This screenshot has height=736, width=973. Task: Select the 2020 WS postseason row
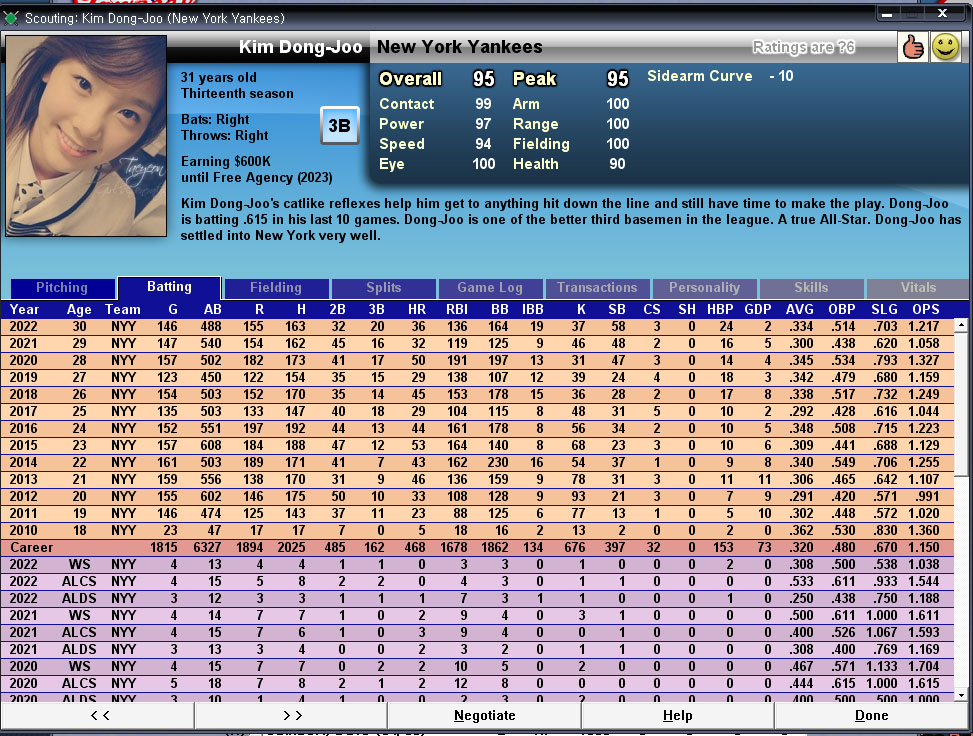pos(477,666)
